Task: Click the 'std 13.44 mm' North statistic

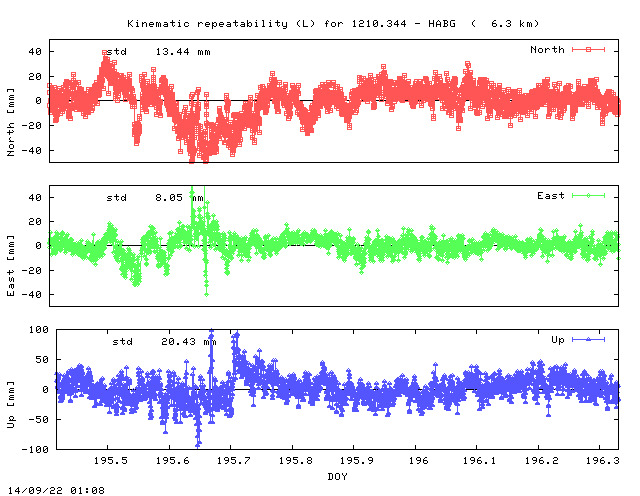Action: (x=158, y=52)
